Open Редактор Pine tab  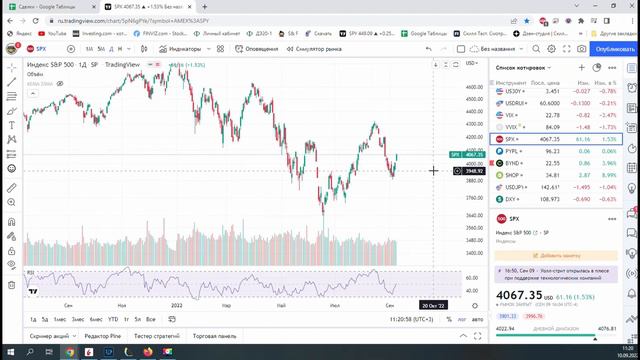tap(103, 336)
